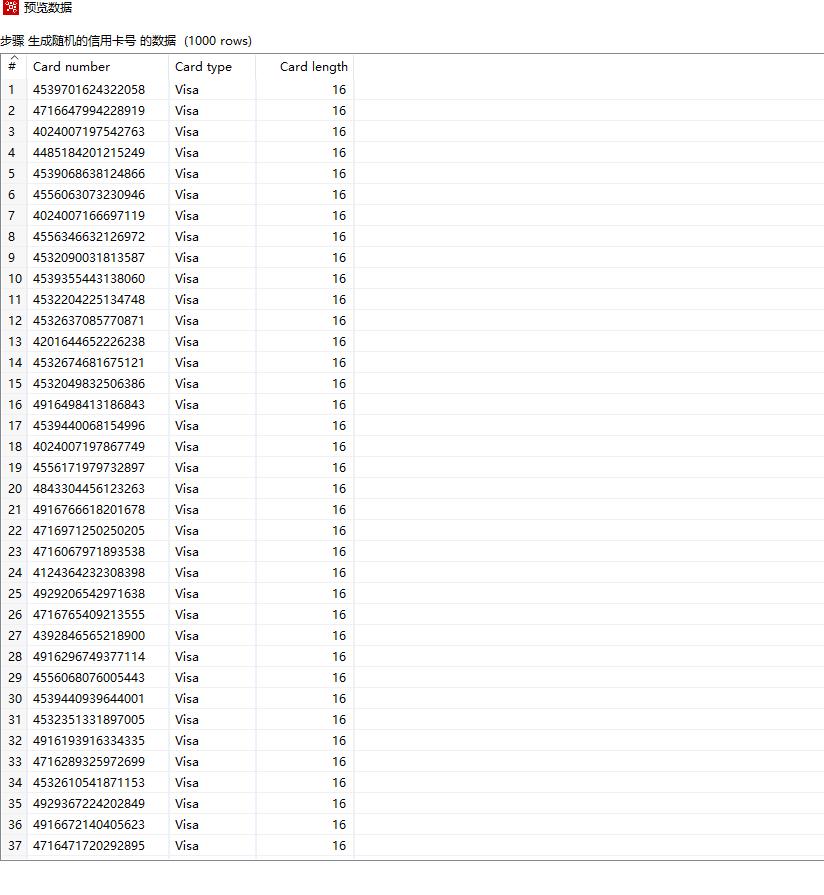
Task: Select card number 4024007197867749
Action: click(x=89, y=447)
